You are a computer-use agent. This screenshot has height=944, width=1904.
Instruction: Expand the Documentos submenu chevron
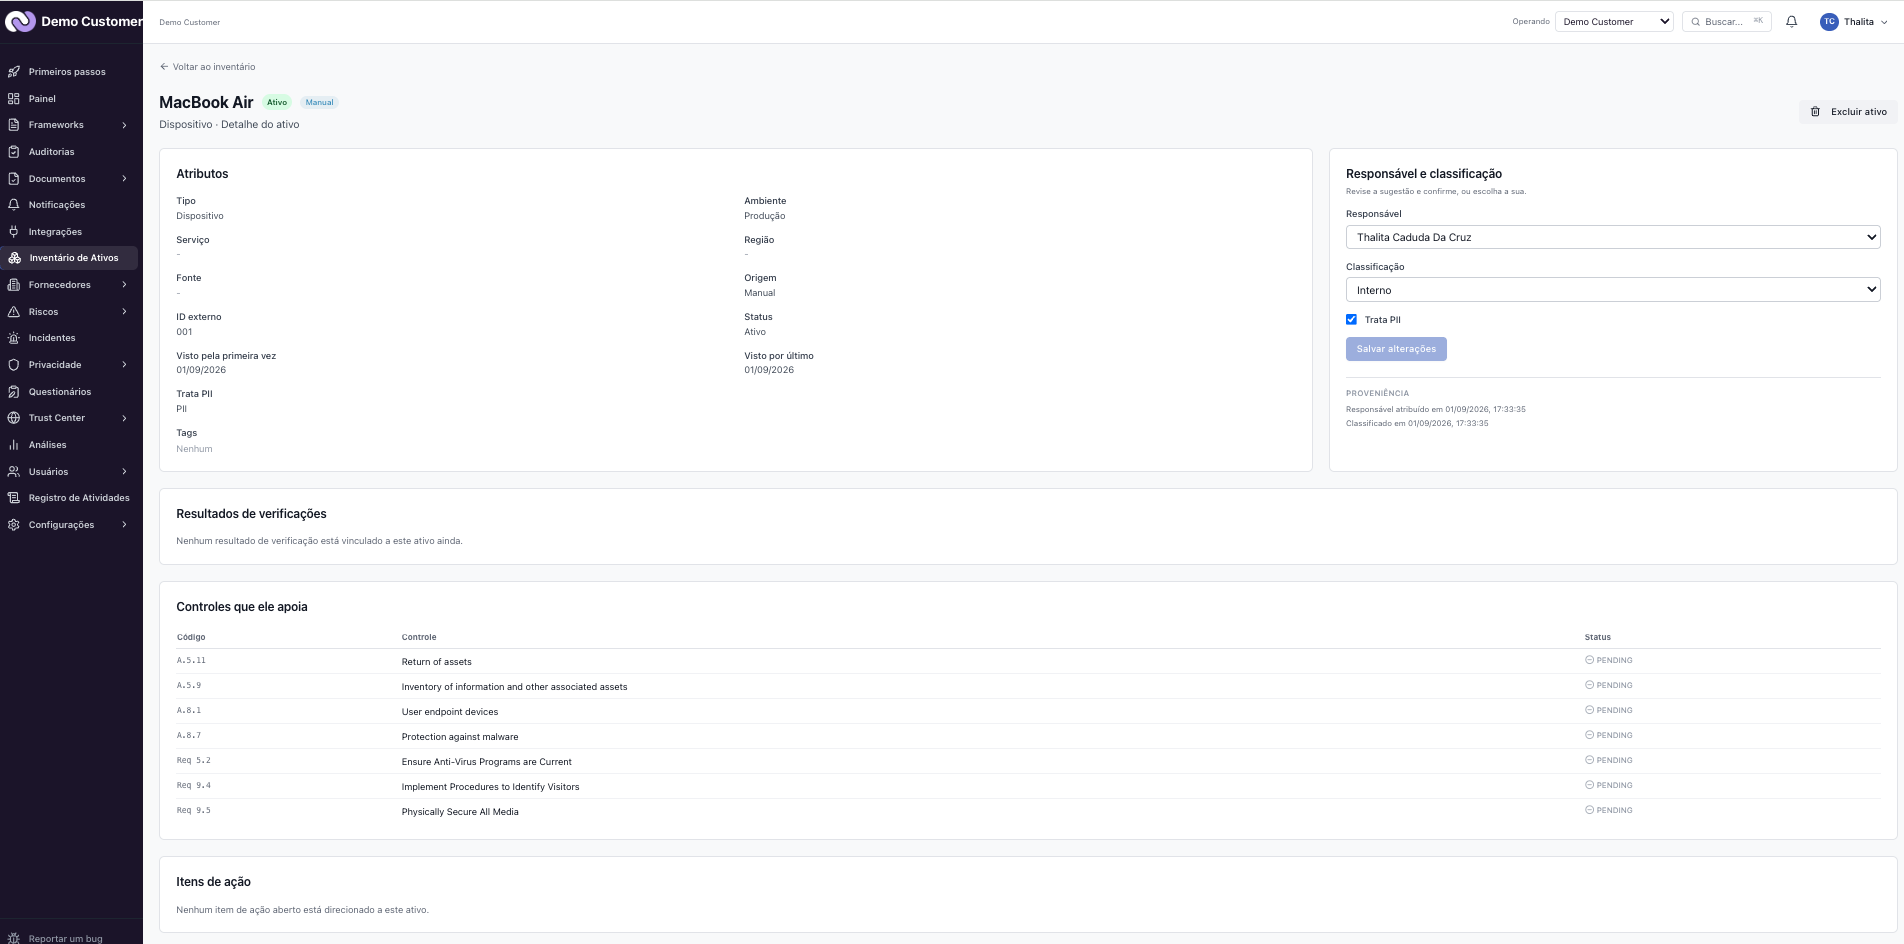coord(125,179)
